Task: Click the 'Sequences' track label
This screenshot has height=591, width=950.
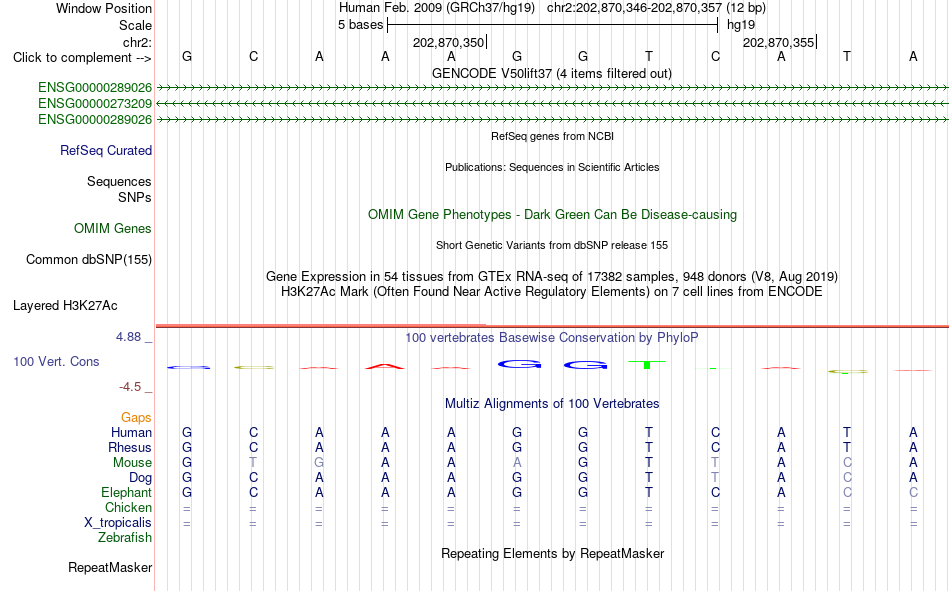Action: [x=119, y=181]
